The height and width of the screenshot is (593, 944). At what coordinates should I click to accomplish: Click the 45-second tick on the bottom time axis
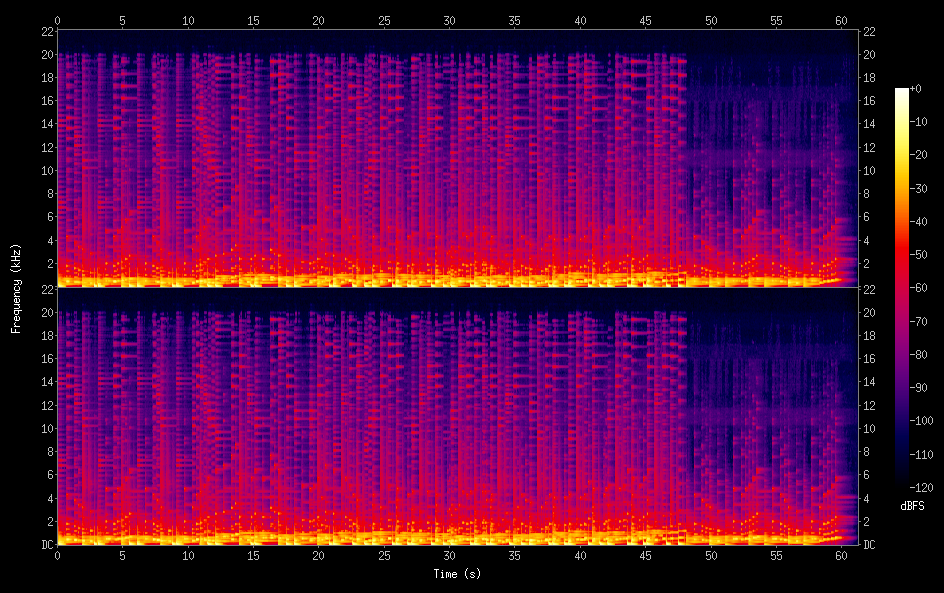pyautogui.click(x=645, y=556)
